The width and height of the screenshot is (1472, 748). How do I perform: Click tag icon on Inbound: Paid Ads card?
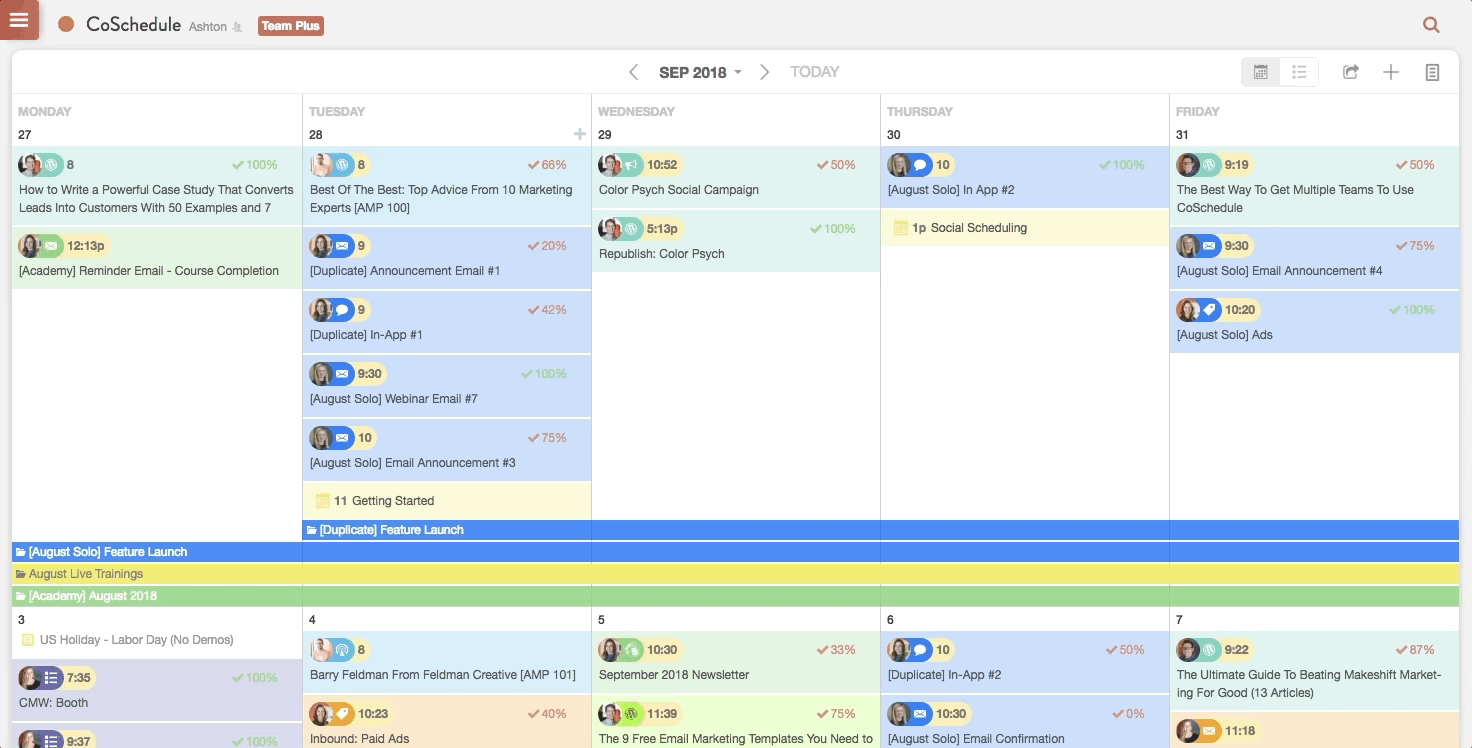click(343, 714)
